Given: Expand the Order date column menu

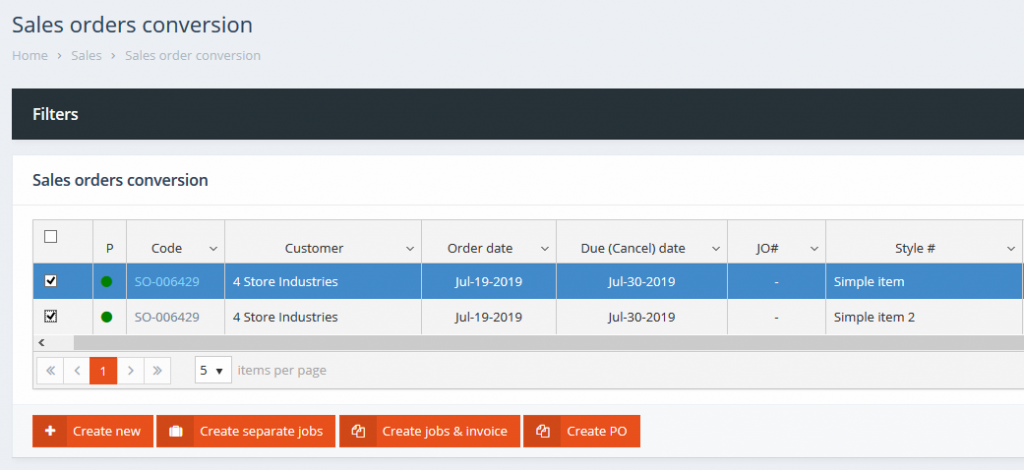Looking at the screenshot, I should click(x=544, y=248).
